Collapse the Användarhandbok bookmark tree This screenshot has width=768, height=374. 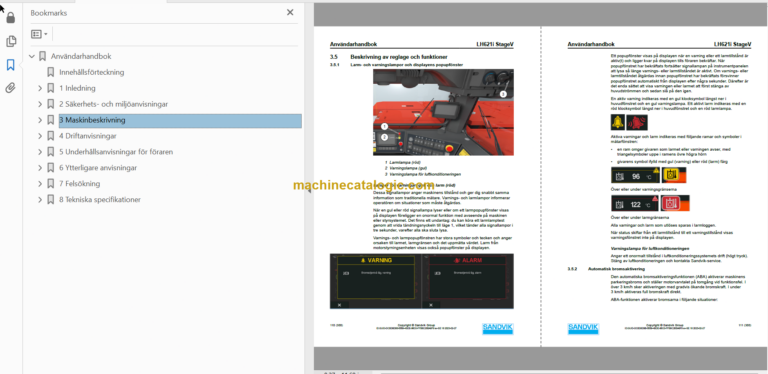(x=32, y=56)
